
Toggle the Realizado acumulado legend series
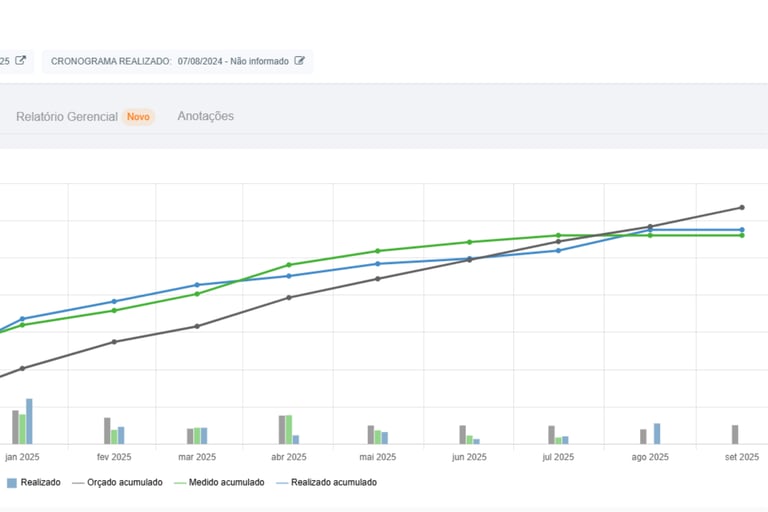[326, 483]
